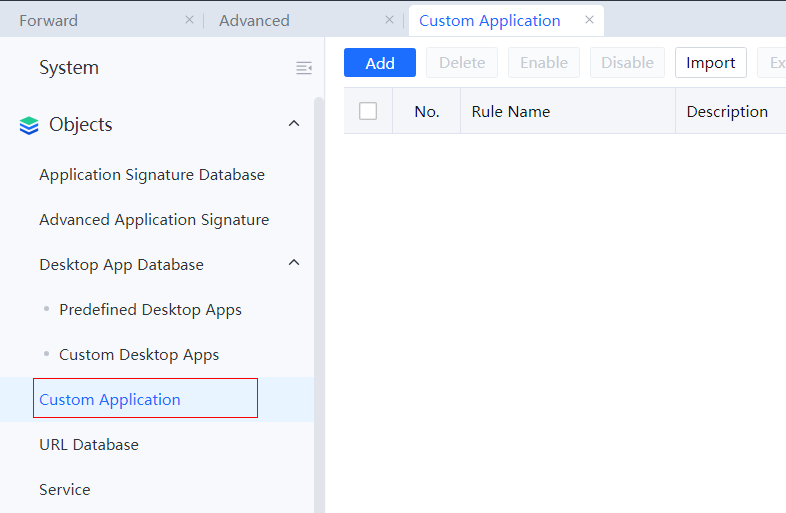Collapse the sidebar using the menu icon
This screenshot has height=513, width=786.
coord(304,68)
